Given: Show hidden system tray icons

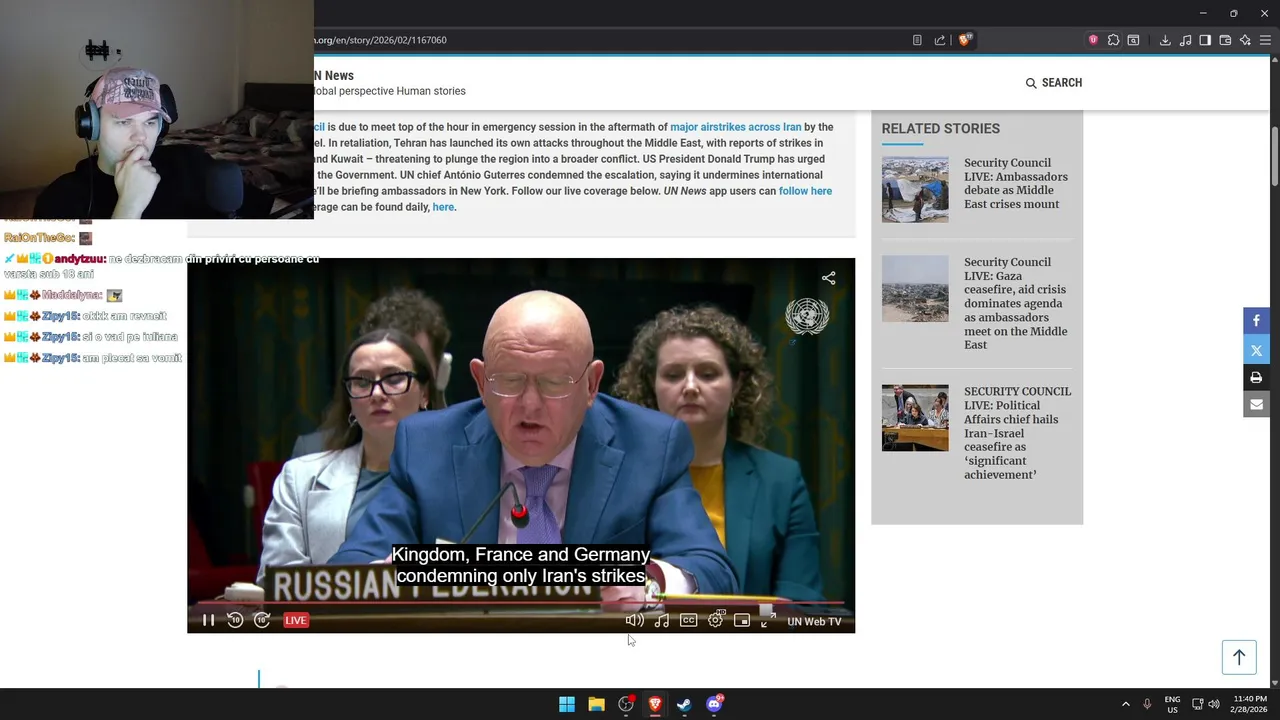Looking at the screenshot, I should point(1125,704).
